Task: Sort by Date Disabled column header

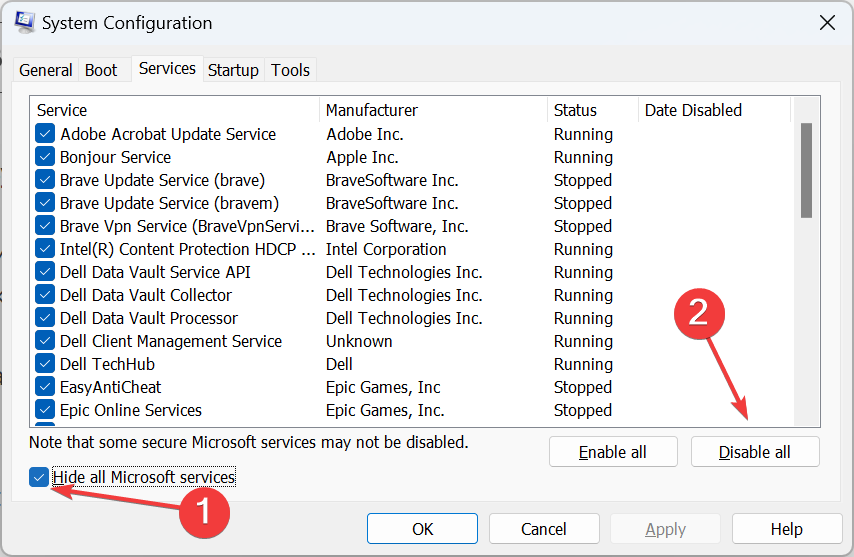Action: [x=714, y=110]
